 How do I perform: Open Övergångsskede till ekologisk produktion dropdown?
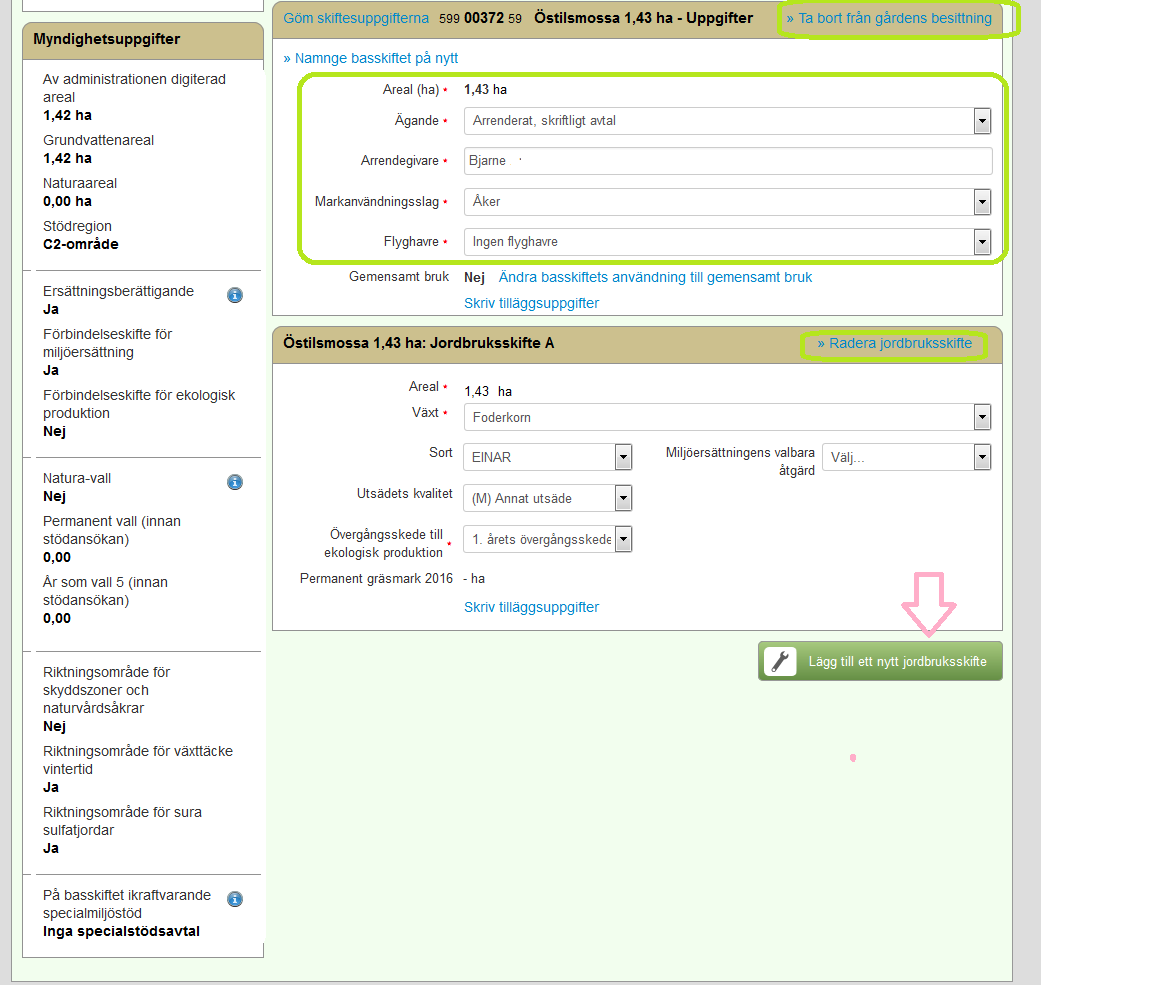(547, 539)
